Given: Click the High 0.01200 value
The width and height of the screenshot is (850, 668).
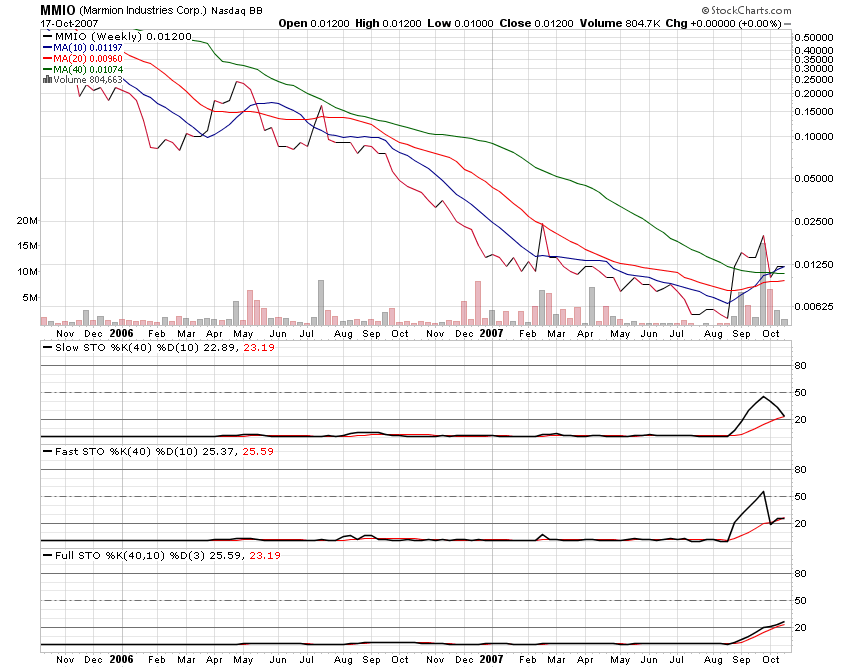Looking at the screenshot, I should pos(388,23).
